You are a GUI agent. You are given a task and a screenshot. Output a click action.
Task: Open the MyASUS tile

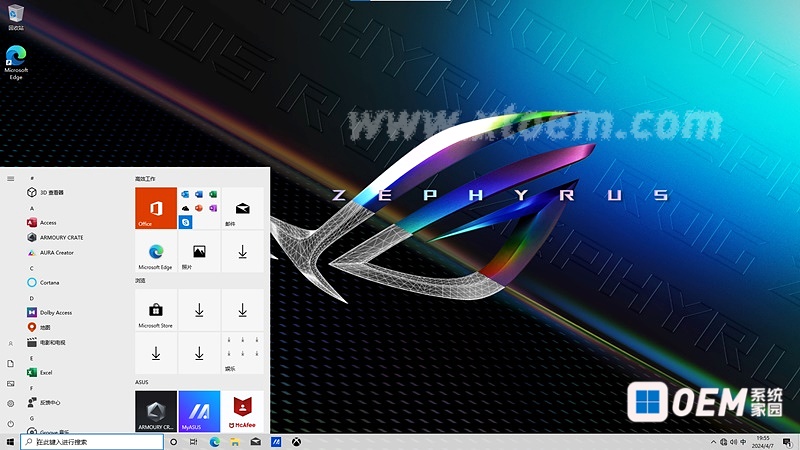(x=199, y=411)
